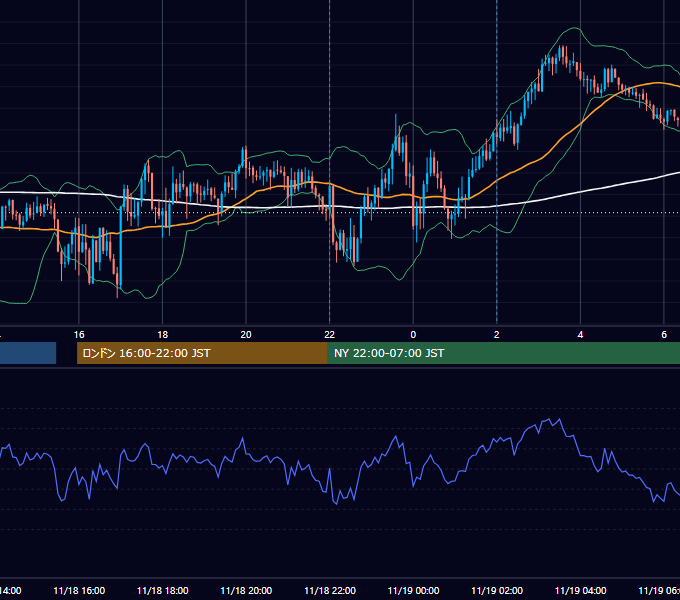Click the 11/18 20:00 date label
The image size is (680, 600).
pos(246,591)
